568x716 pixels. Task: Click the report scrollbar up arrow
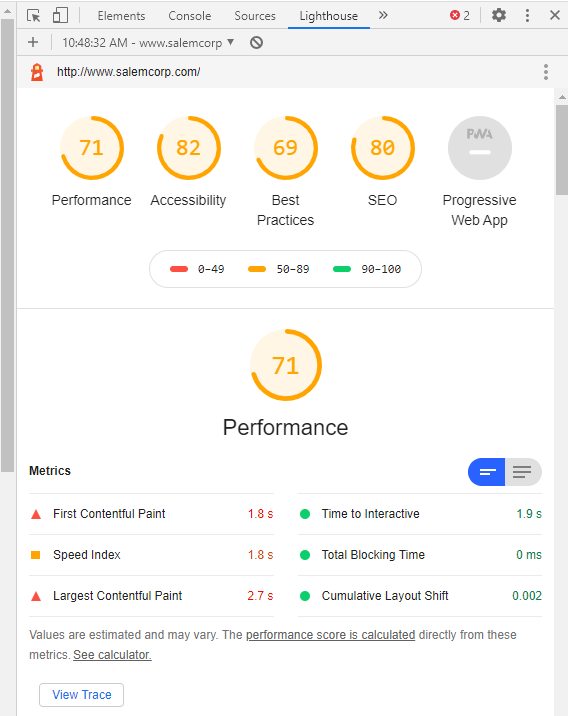[x=562, y=97]
